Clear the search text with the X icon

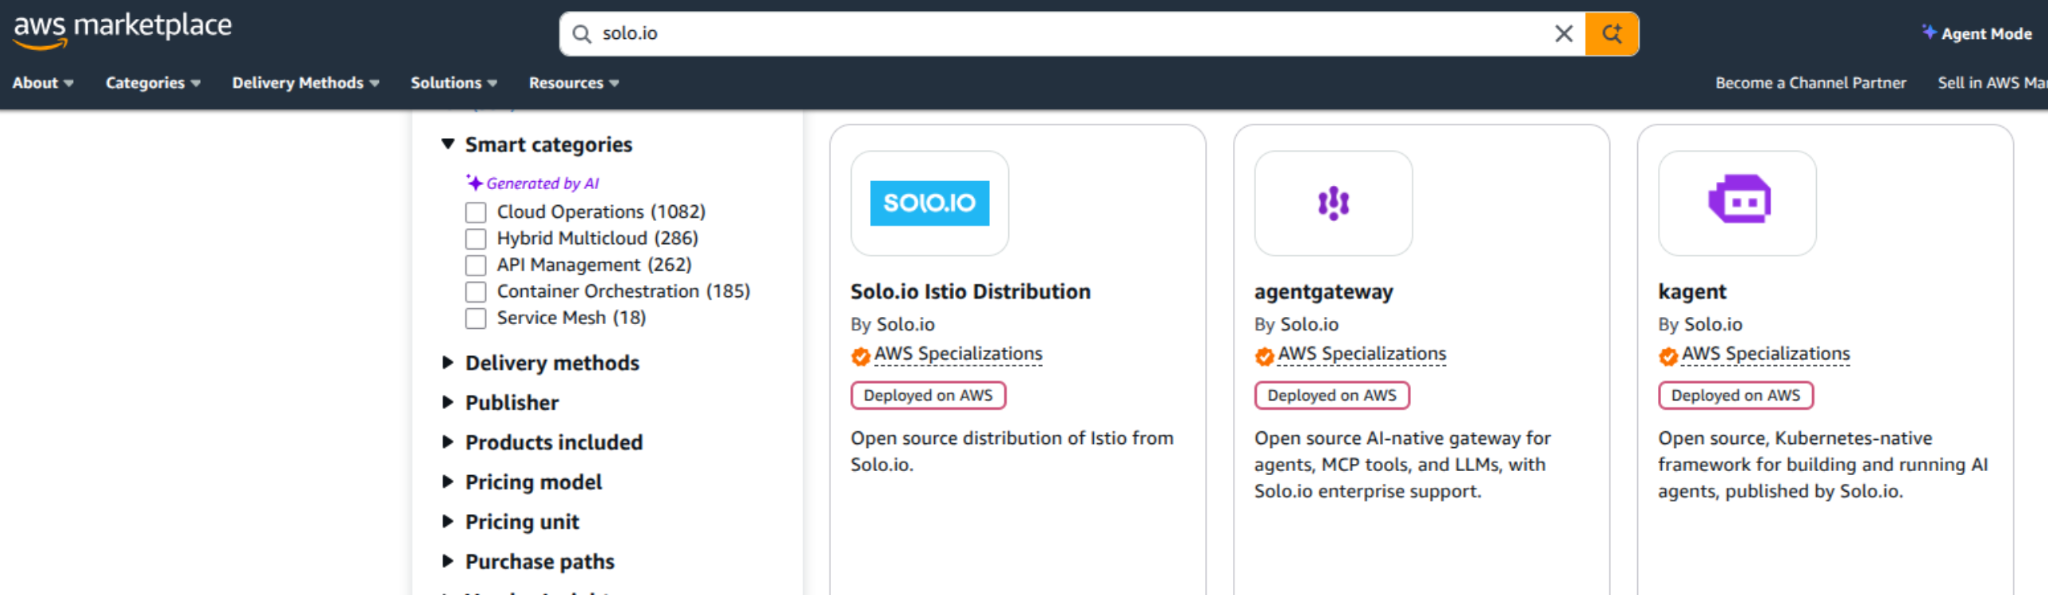(1564, 34)
